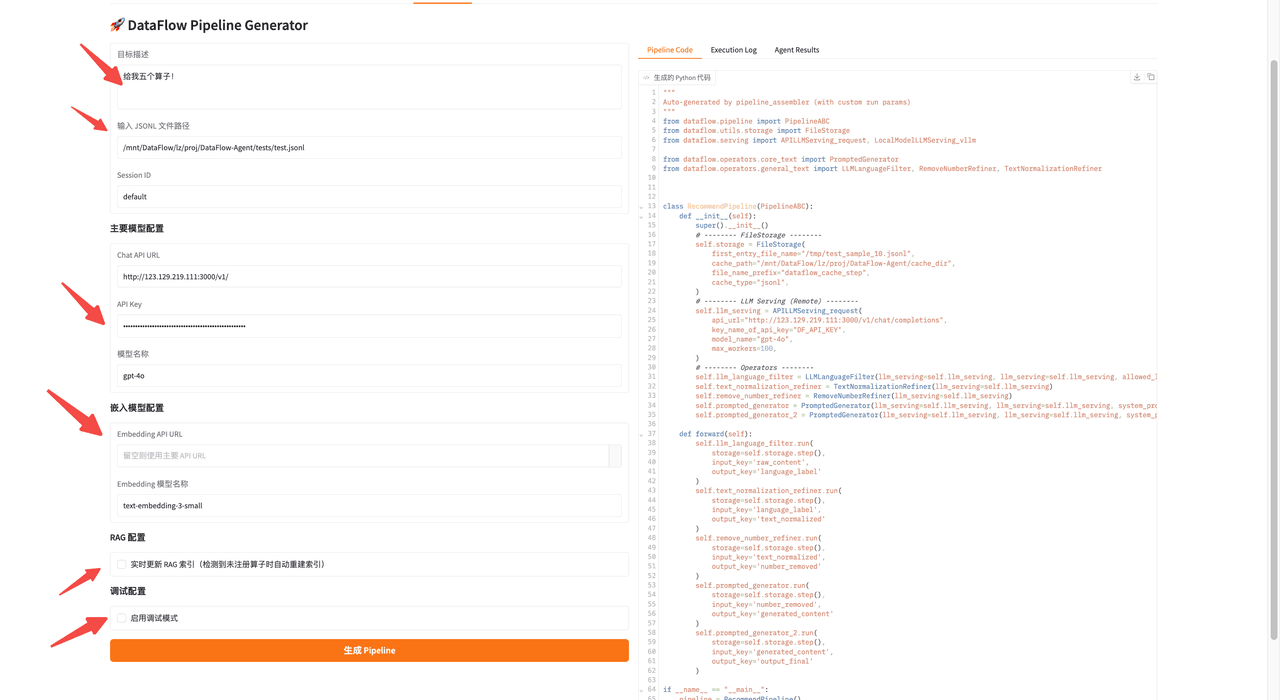1280x700 pixels.
Task: Download the generated Python code
Action: tap(1137, 77)
